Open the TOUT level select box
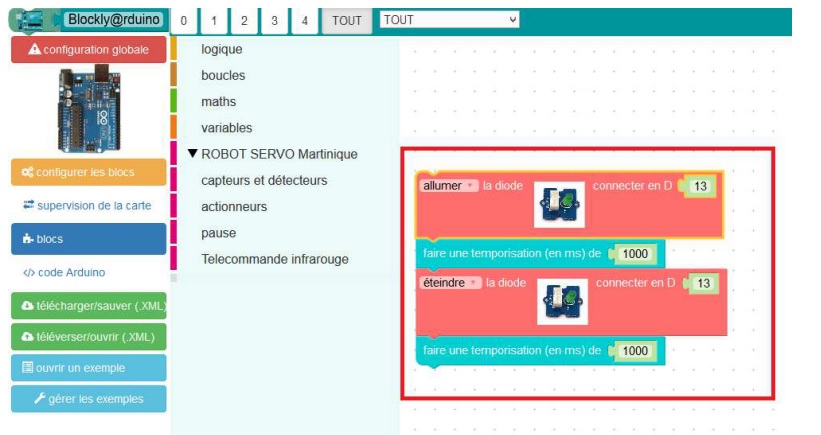The width and height of the screenshot is (821, 435). point(450,19)
